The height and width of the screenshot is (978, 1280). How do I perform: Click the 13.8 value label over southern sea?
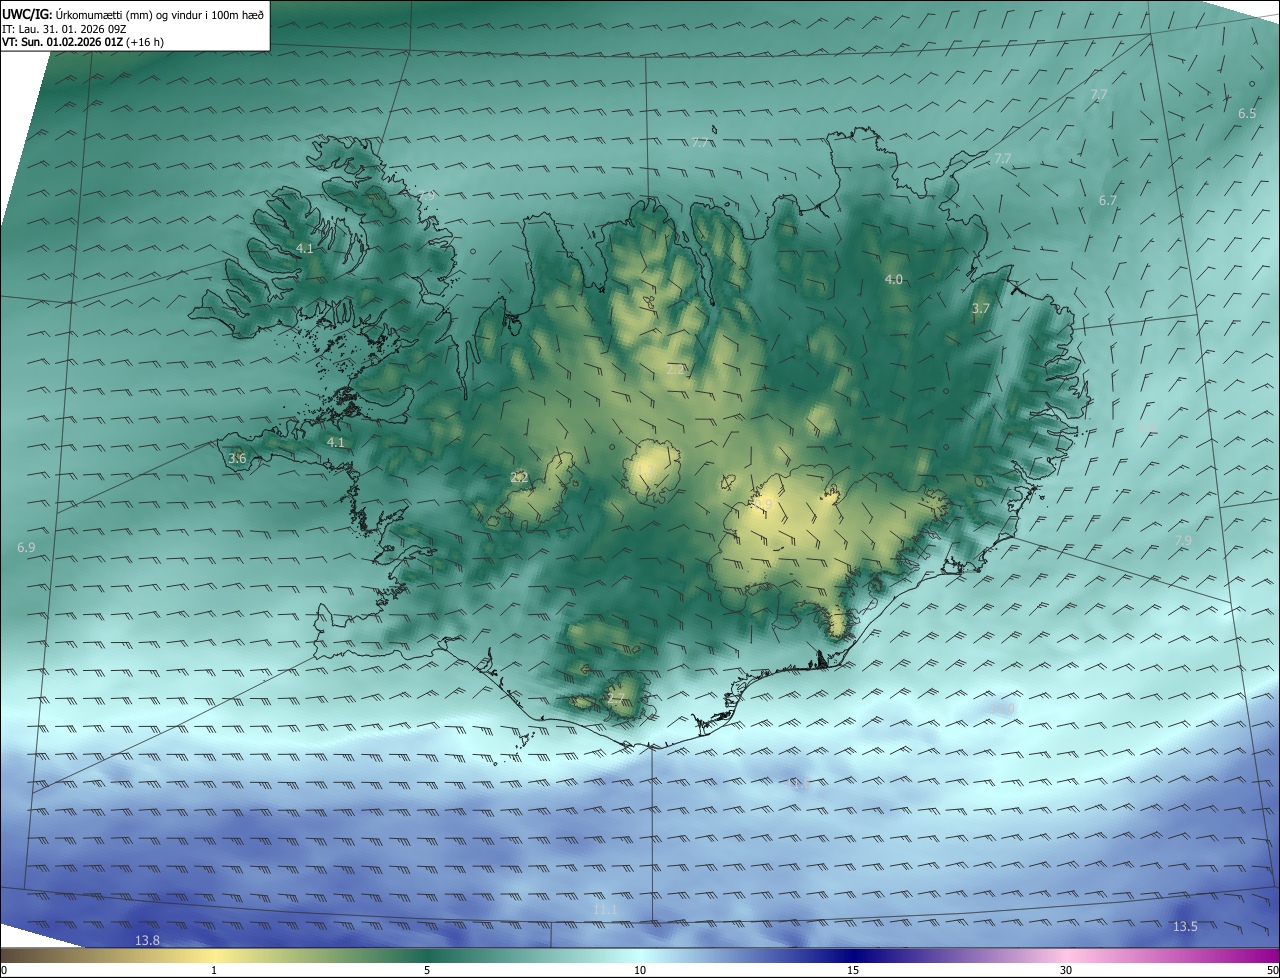[147, 940]
